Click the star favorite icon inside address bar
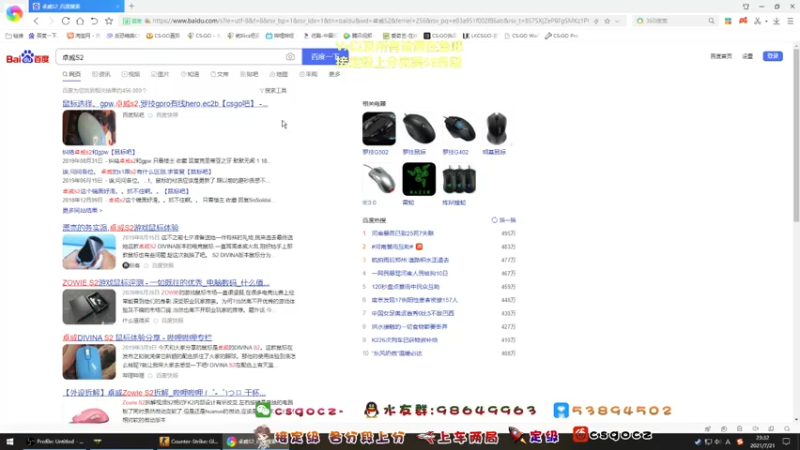 point(607,21)
